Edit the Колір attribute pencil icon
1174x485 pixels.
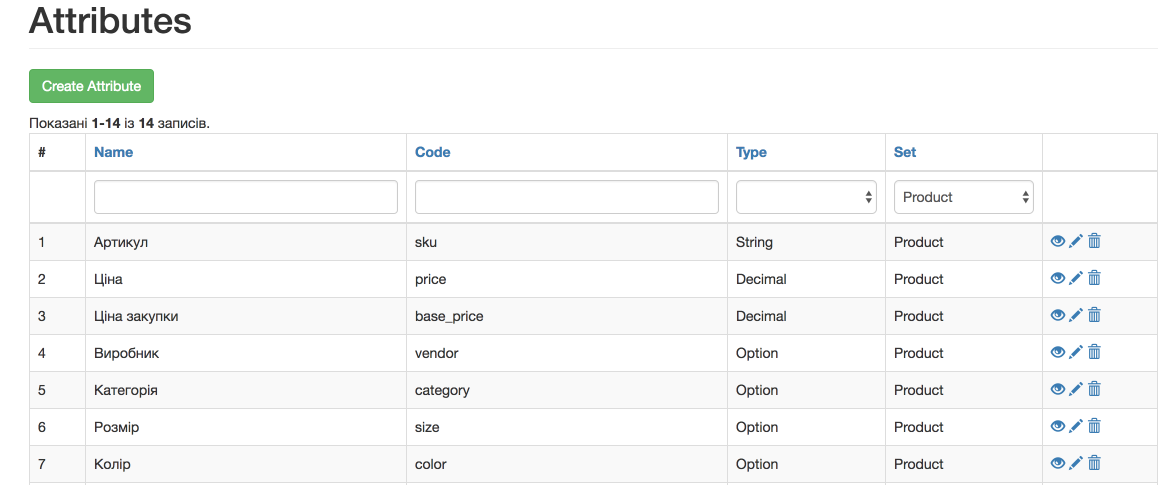coord(1076,463)
